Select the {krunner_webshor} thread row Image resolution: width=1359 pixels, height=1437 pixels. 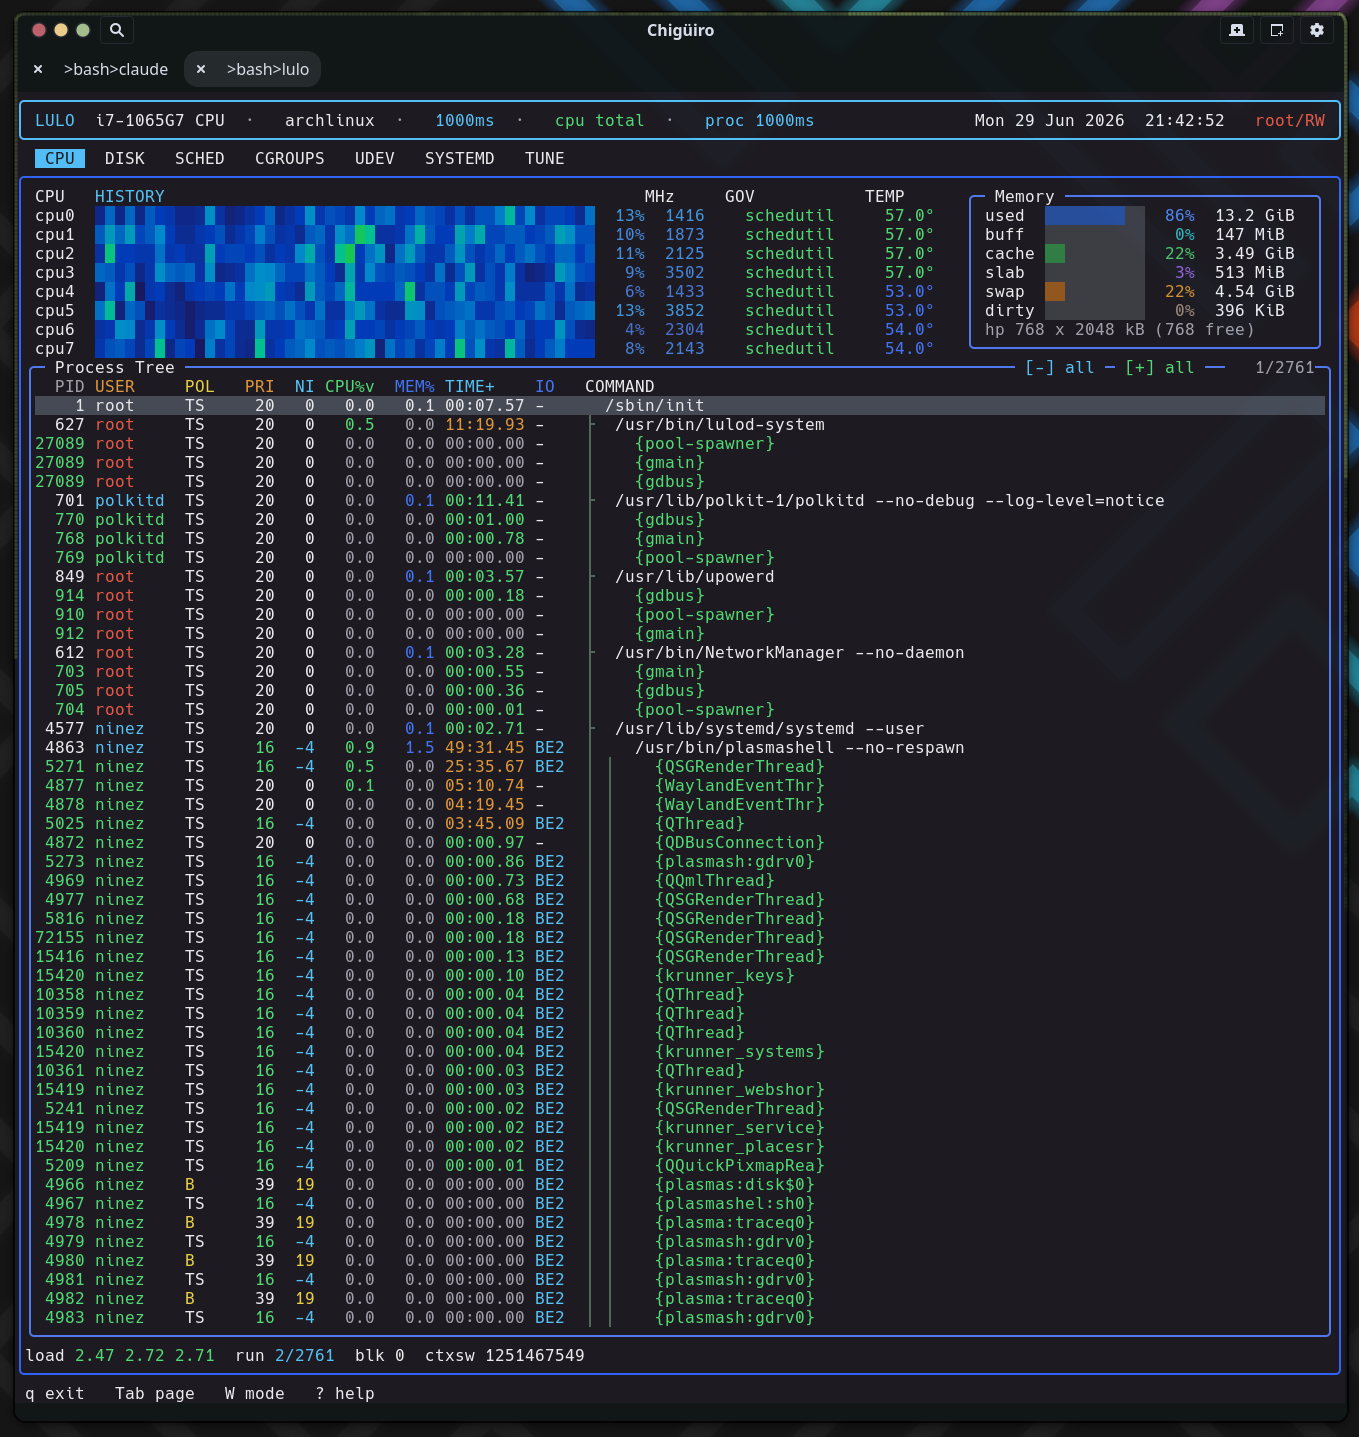[x=680, y=1089]
